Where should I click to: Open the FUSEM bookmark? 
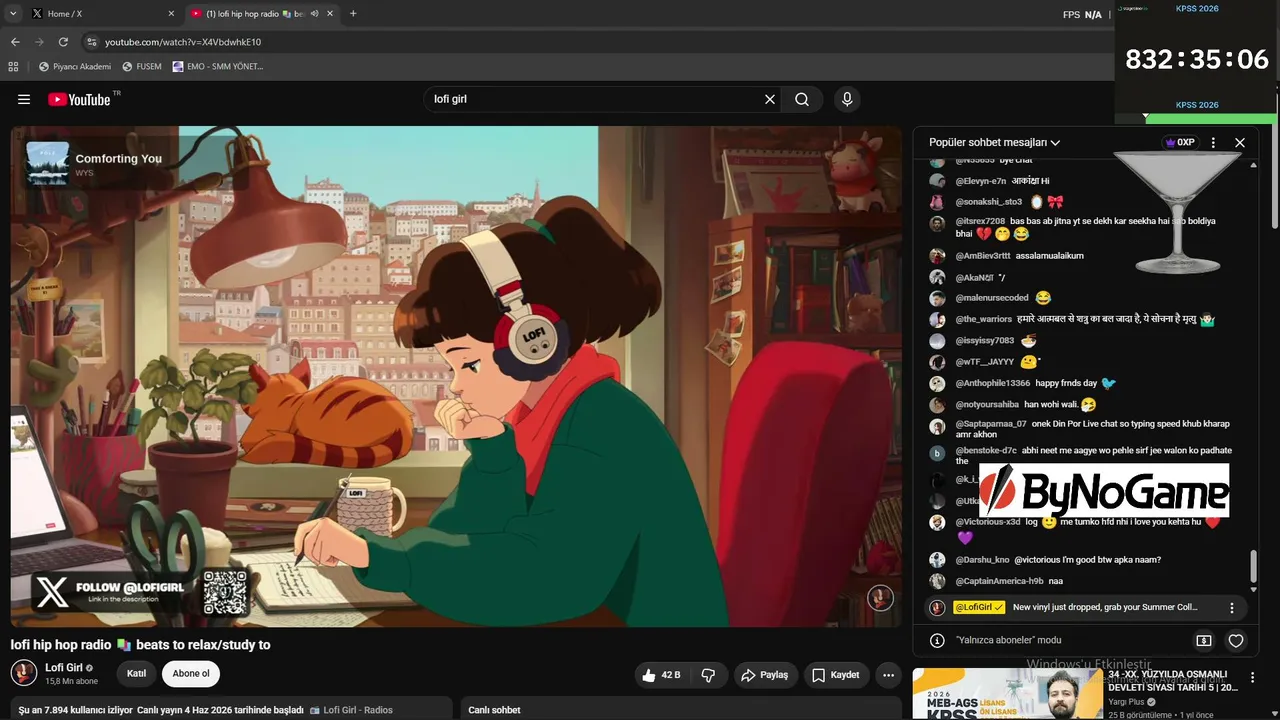coord(142,66)
